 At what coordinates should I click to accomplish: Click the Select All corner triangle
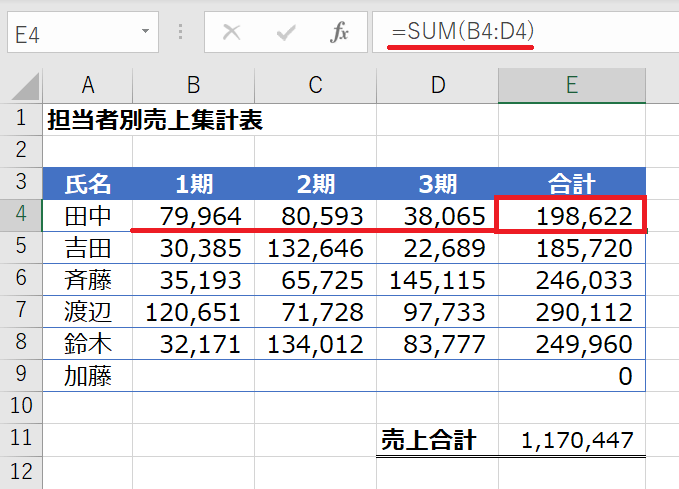pos(22,86)
